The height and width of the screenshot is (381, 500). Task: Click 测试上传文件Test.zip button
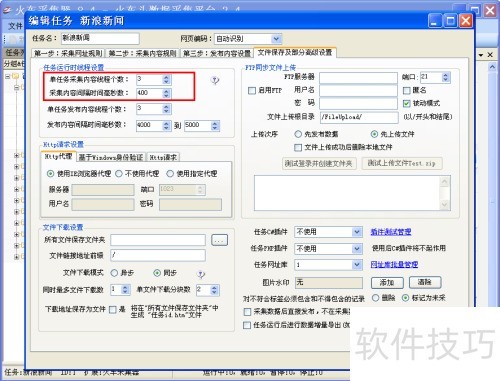coord(402,163)
